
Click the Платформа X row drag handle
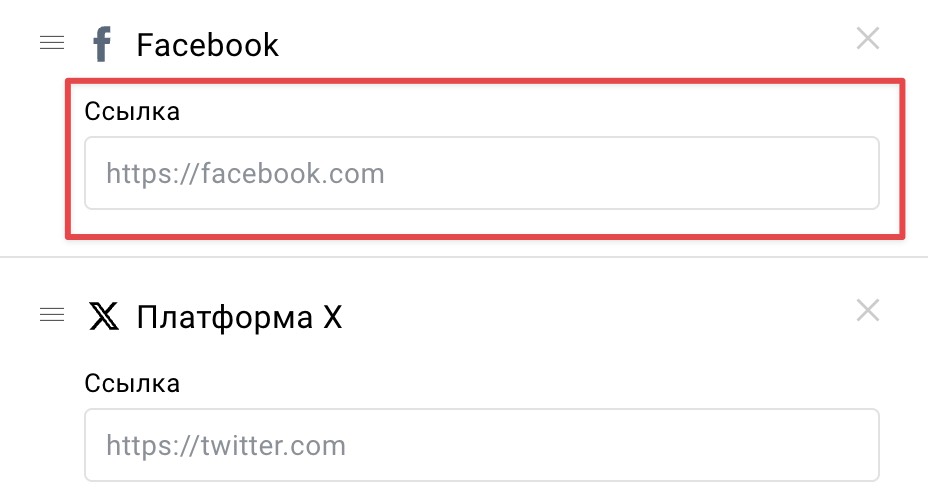[52, 315]
